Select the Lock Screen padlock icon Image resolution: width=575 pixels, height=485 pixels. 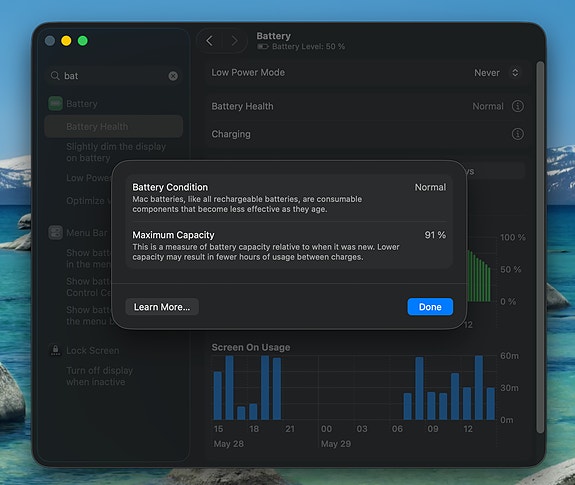[x=55, y=350]
